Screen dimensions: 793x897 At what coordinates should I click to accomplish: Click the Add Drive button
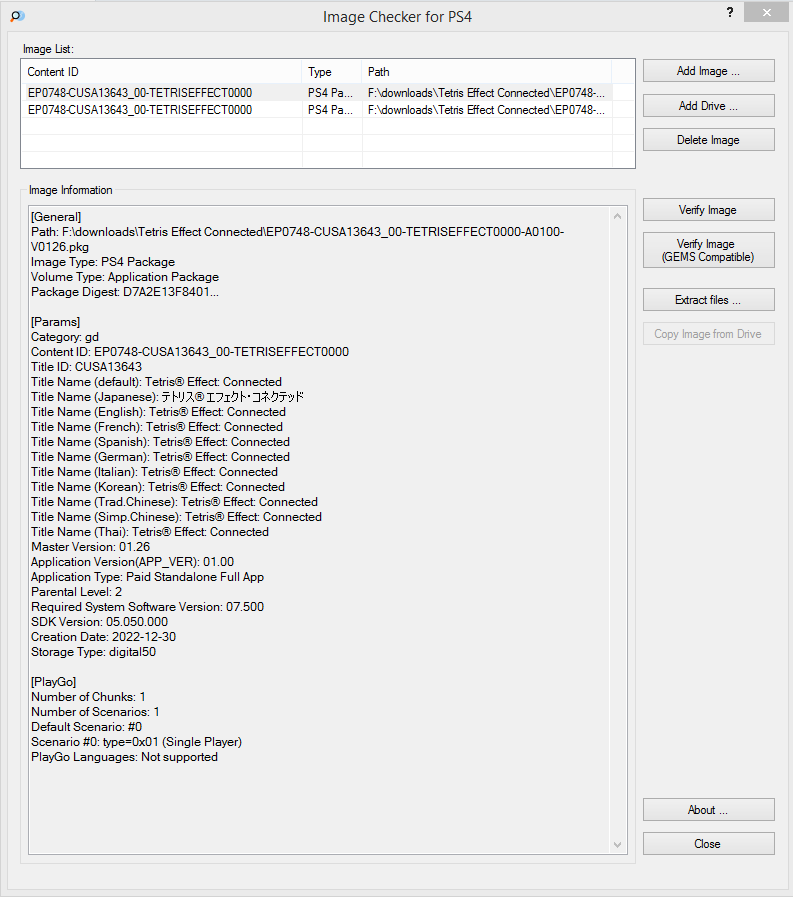pos(708,106)
